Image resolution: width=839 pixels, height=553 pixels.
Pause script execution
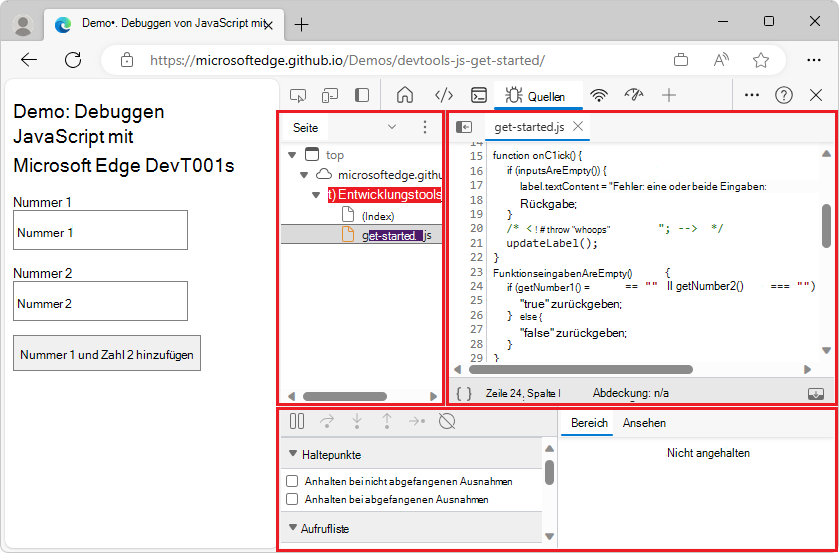click(x=297, y=421)
